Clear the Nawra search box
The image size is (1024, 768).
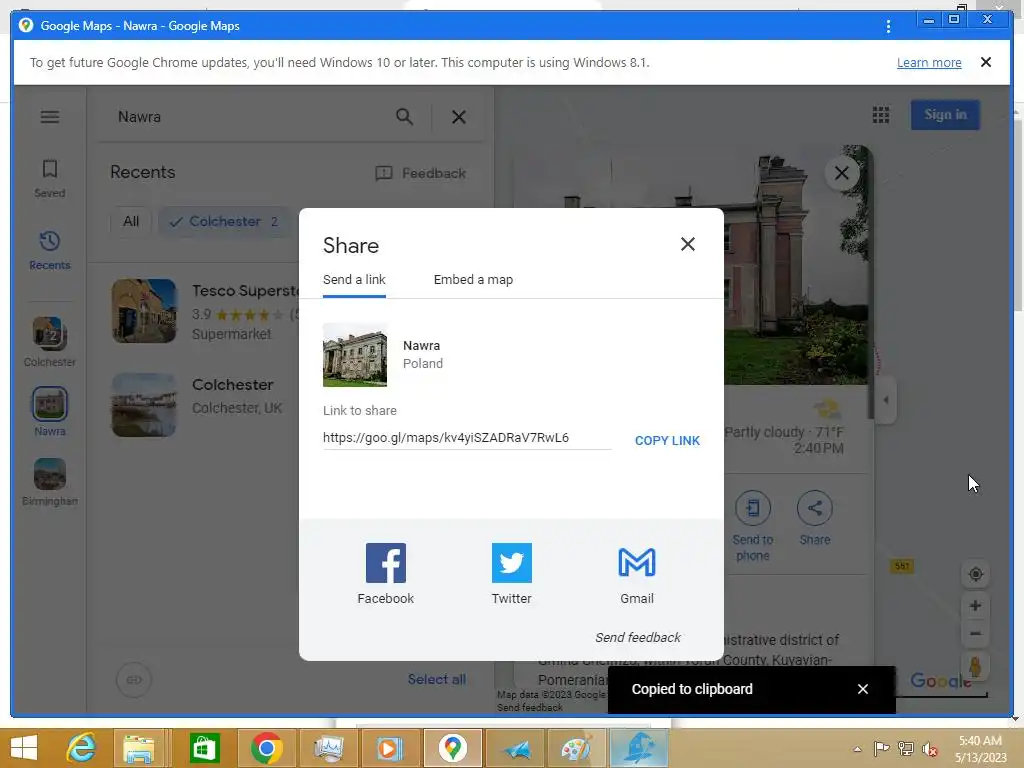coord(459,117)
